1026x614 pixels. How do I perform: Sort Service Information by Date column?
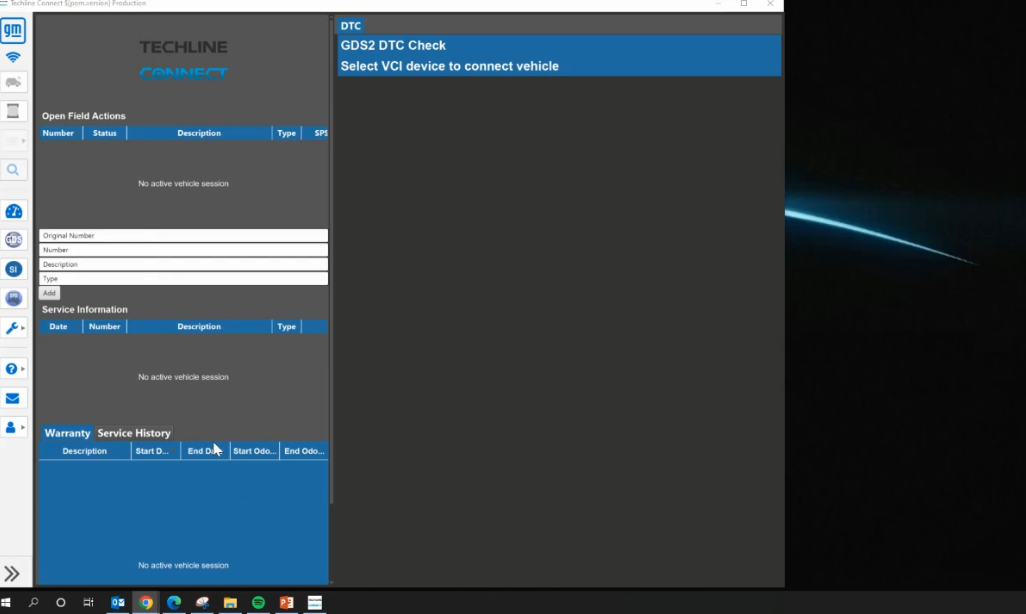[58, 327]
